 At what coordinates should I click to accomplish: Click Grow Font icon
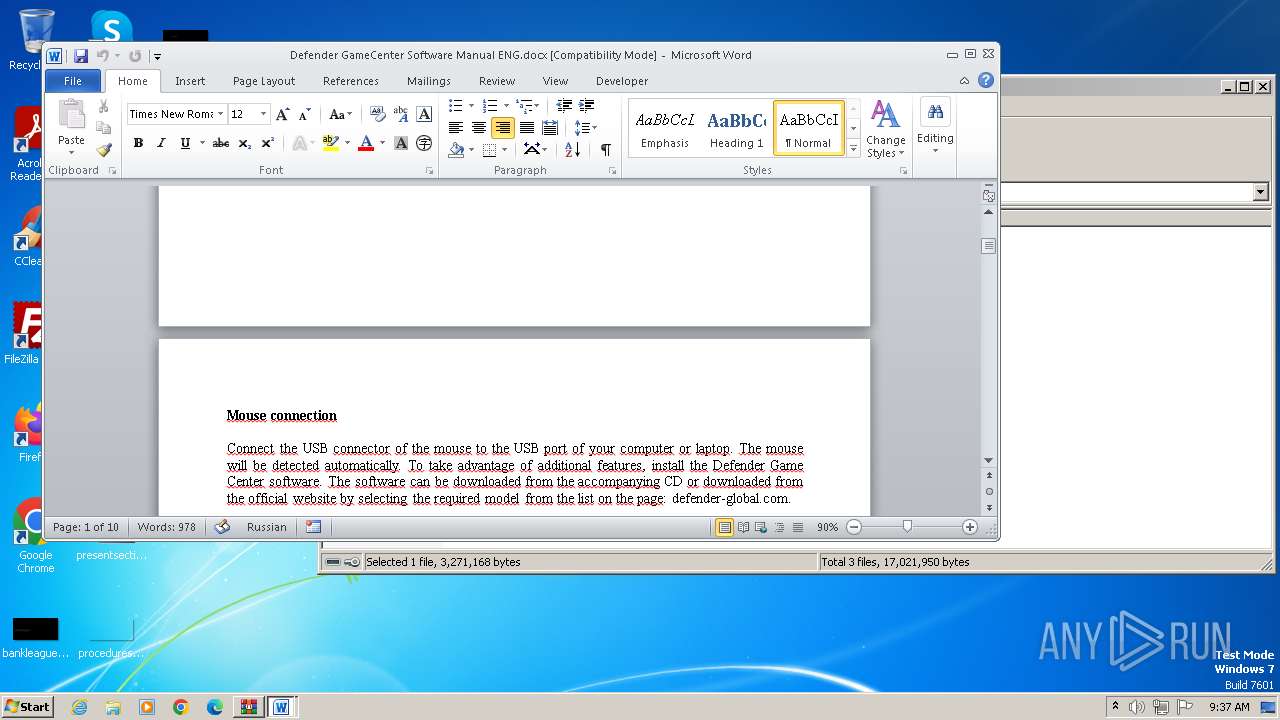283,114
